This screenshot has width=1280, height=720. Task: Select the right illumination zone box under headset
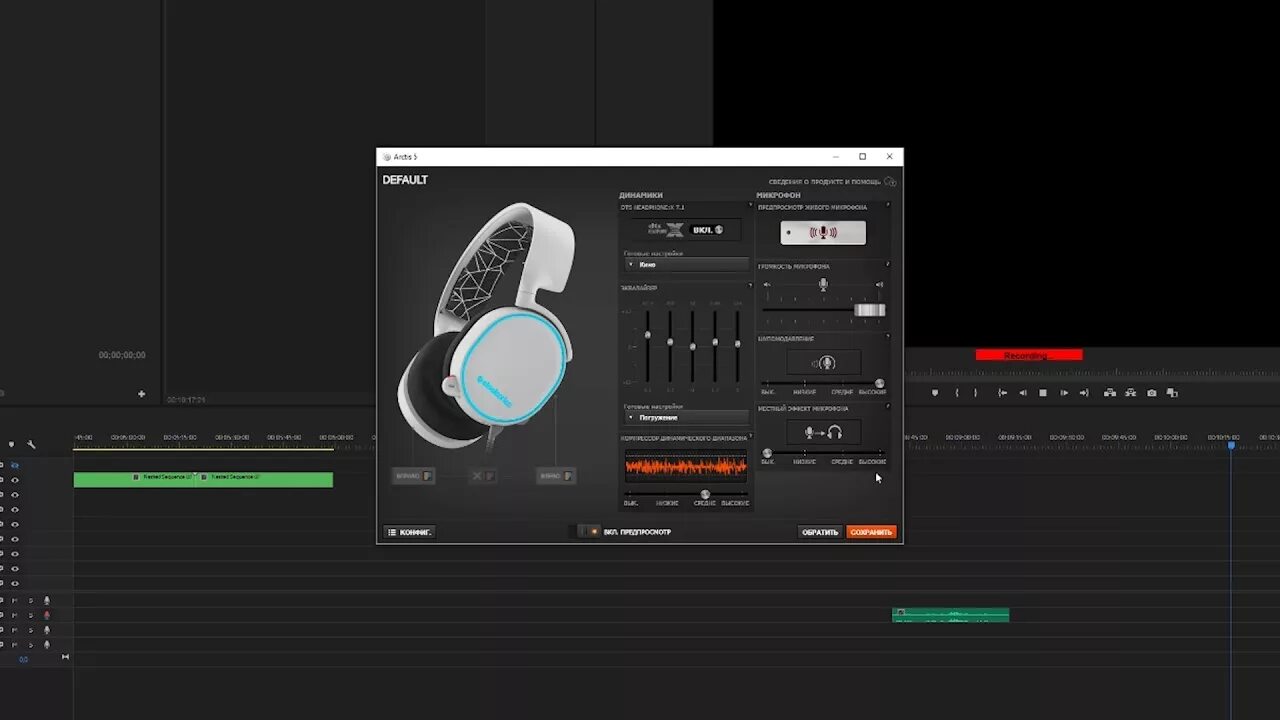(x=555, y=476)
